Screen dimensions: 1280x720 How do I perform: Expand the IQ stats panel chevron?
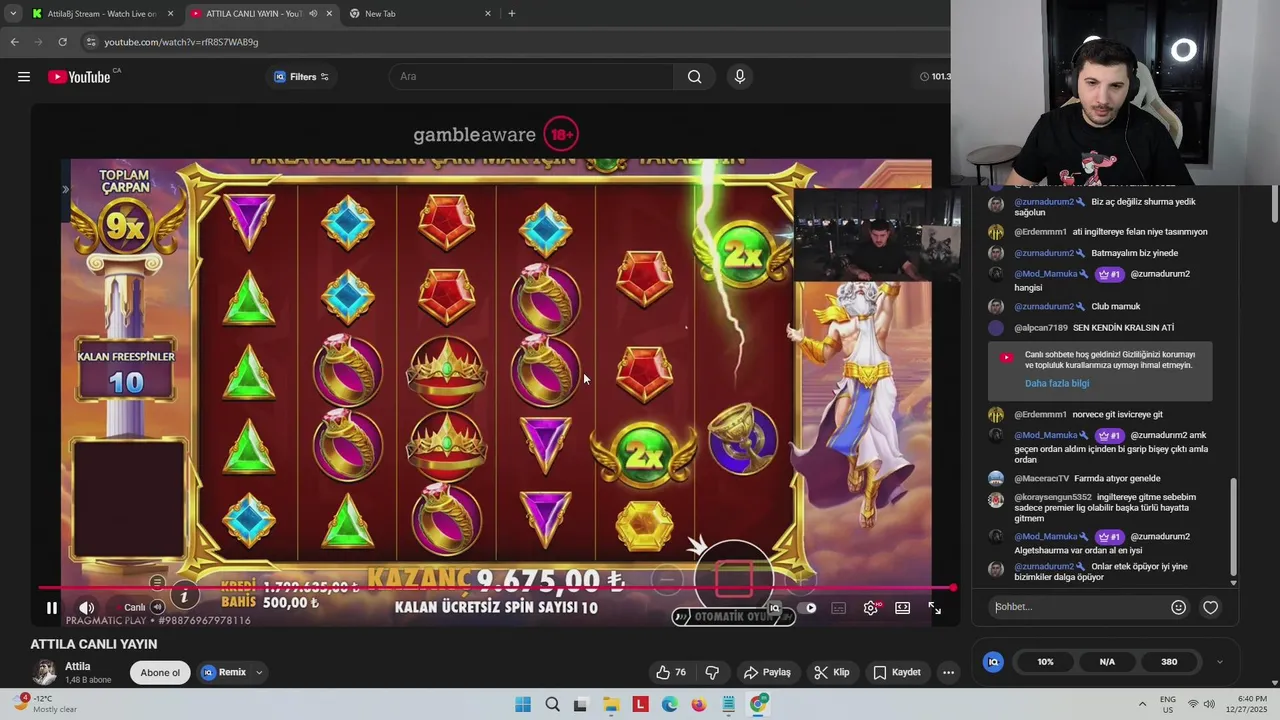click(x=1219, y=662)
